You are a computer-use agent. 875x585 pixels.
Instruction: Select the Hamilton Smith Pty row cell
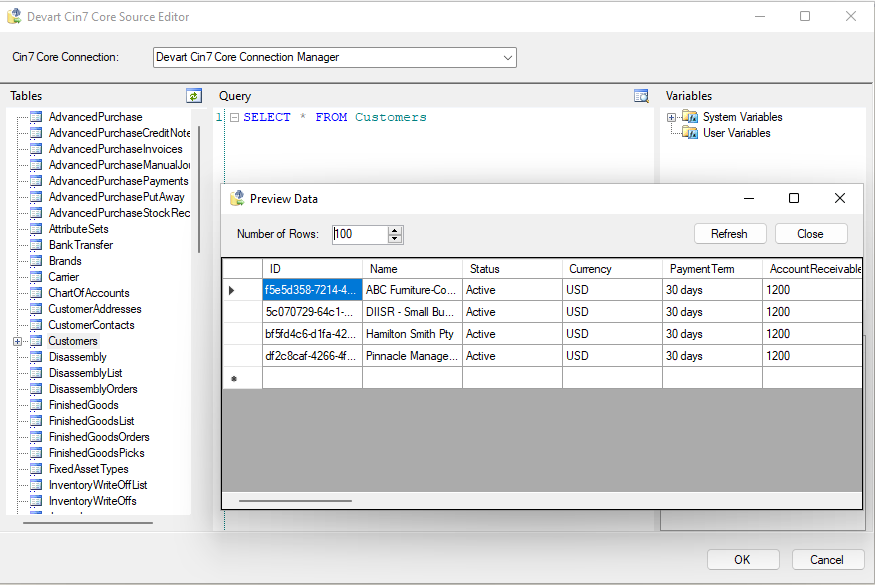tap(412, 334)
